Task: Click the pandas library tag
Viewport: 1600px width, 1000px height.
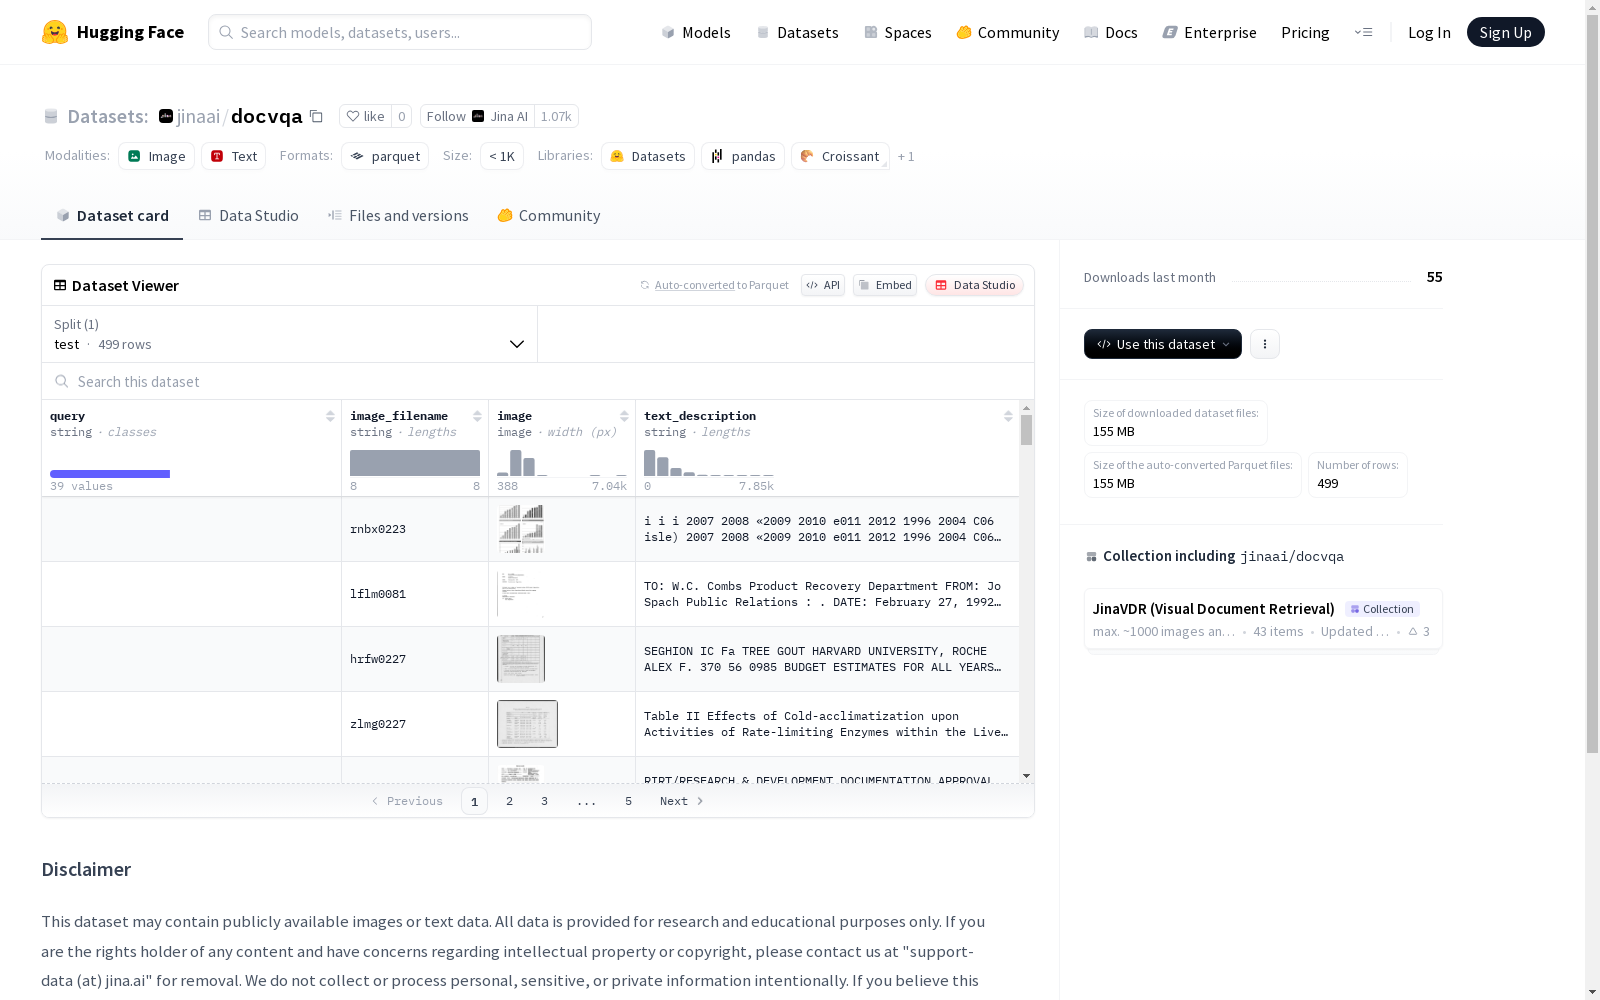Action: click(743, 156)
